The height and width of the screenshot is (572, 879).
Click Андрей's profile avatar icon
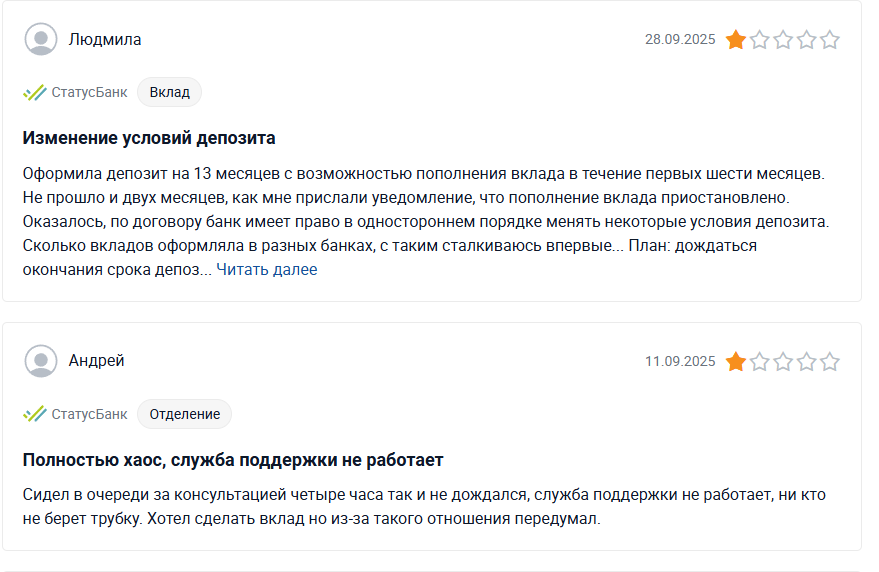(x=41, y=361)
